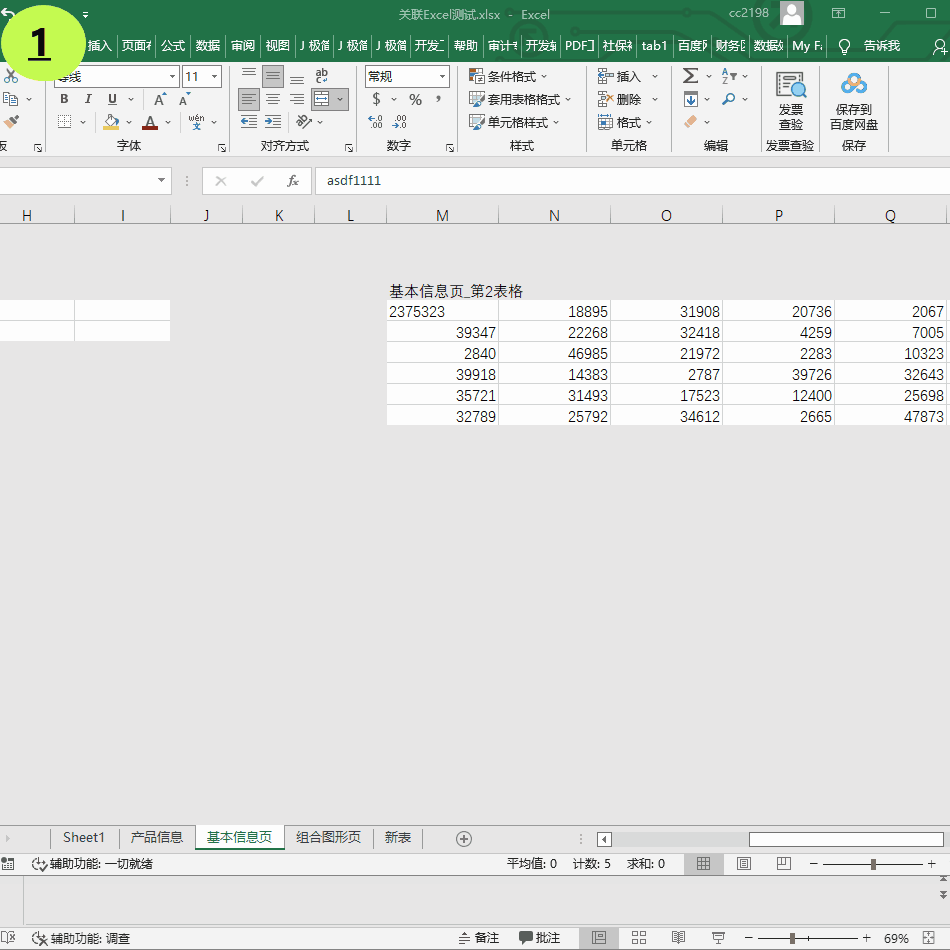The image size is (950, 950).
Task: Click the 批注 comments button
Action: (x=539, y=938)
